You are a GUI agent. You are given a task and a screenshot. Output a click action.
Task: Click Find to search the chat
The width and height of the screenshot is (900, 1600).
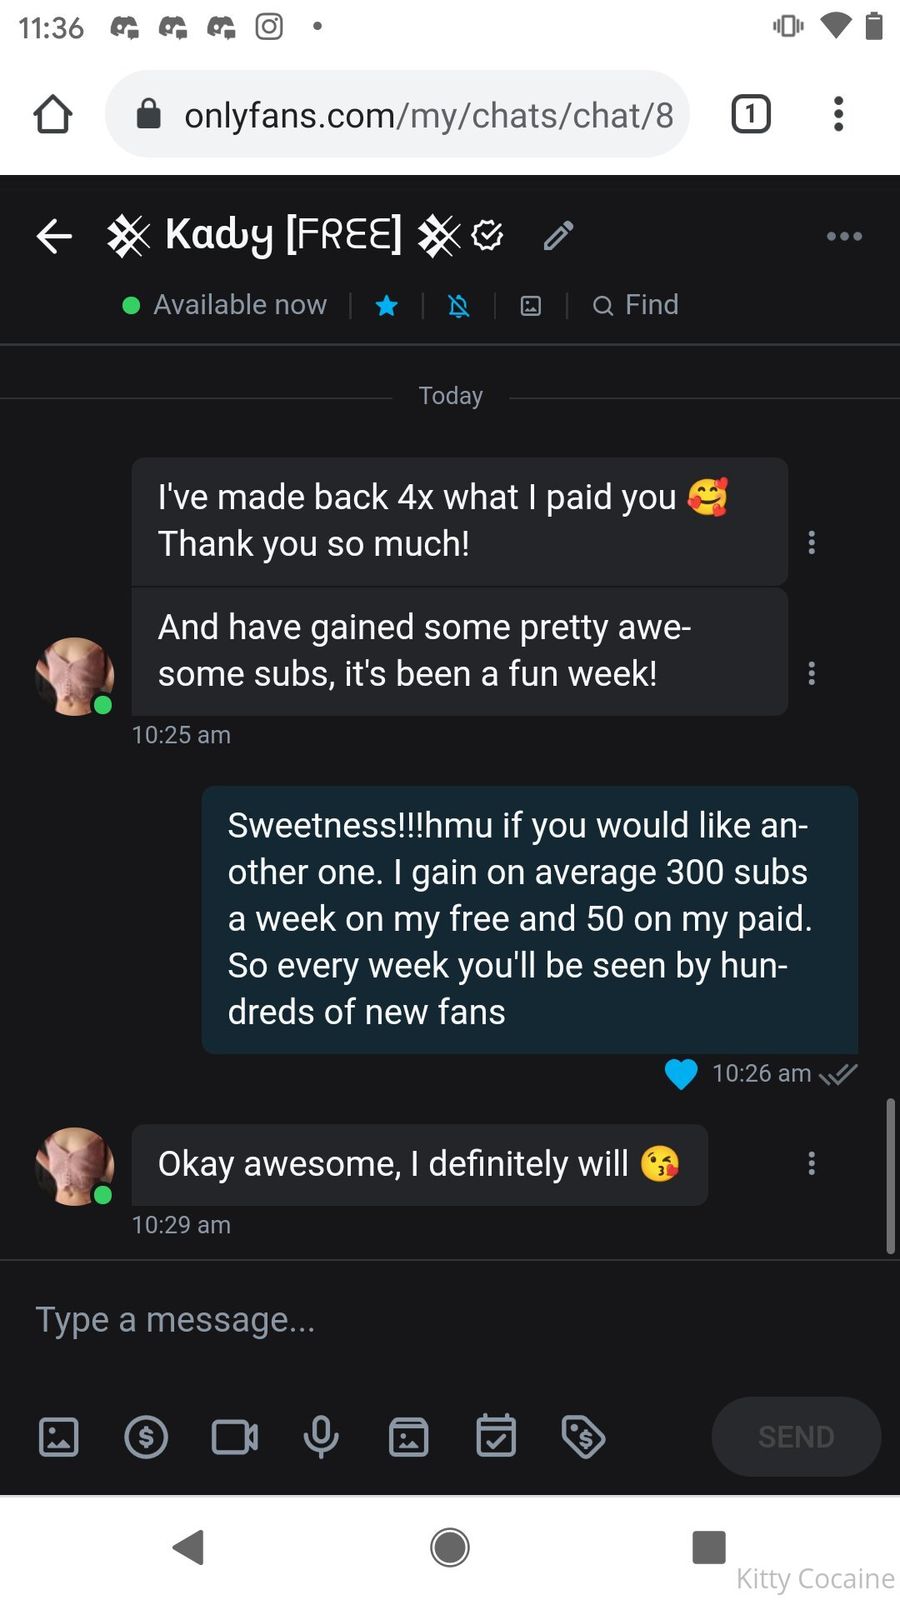(636, 305)
